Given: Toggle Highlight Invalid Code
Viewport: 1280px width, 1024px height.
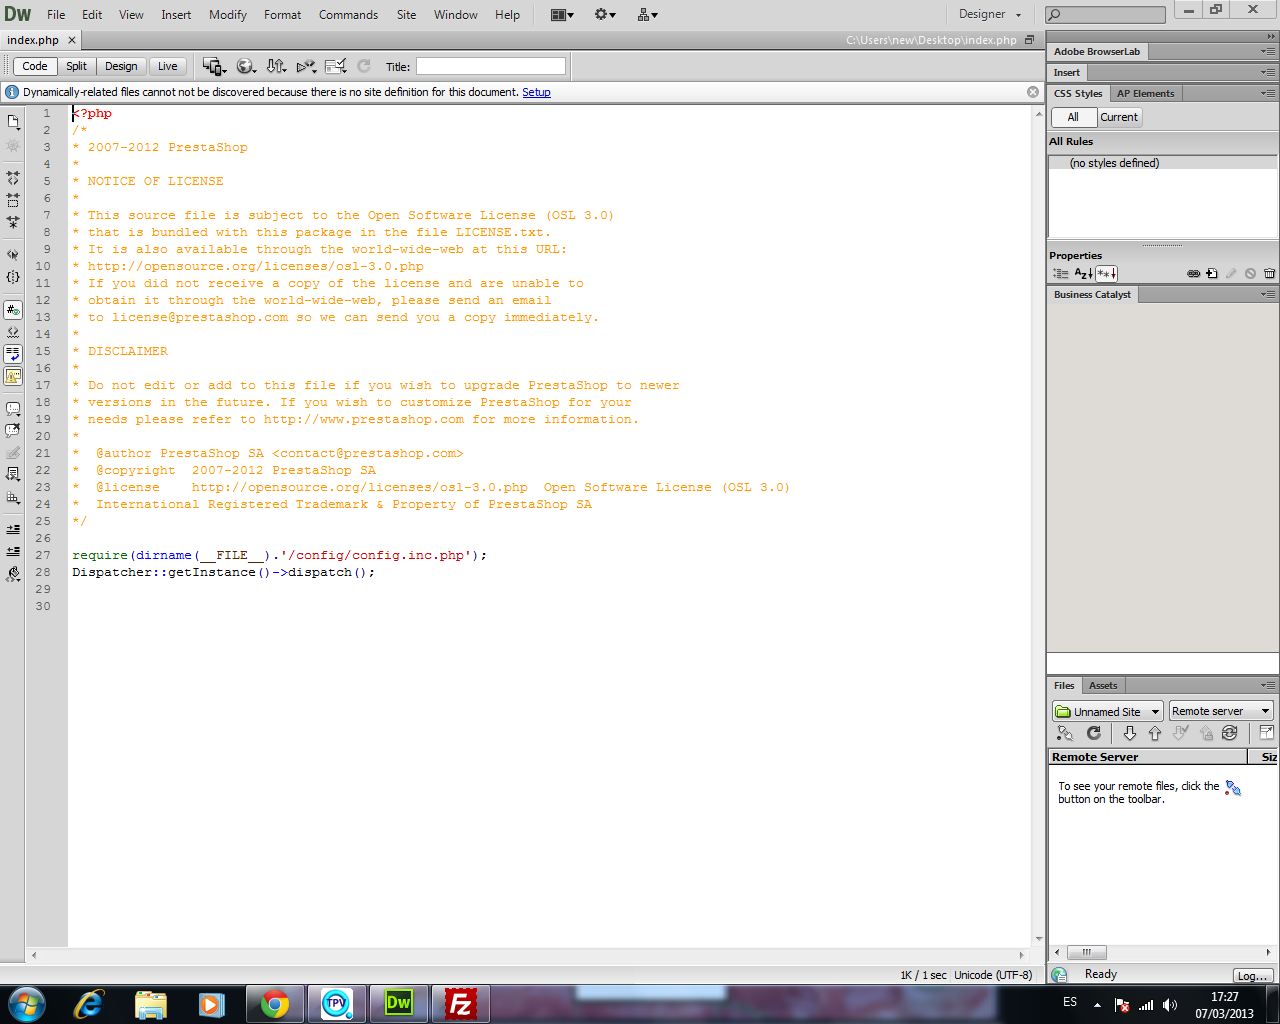Looking at the screenshot, I should click(x=13, y=332).
